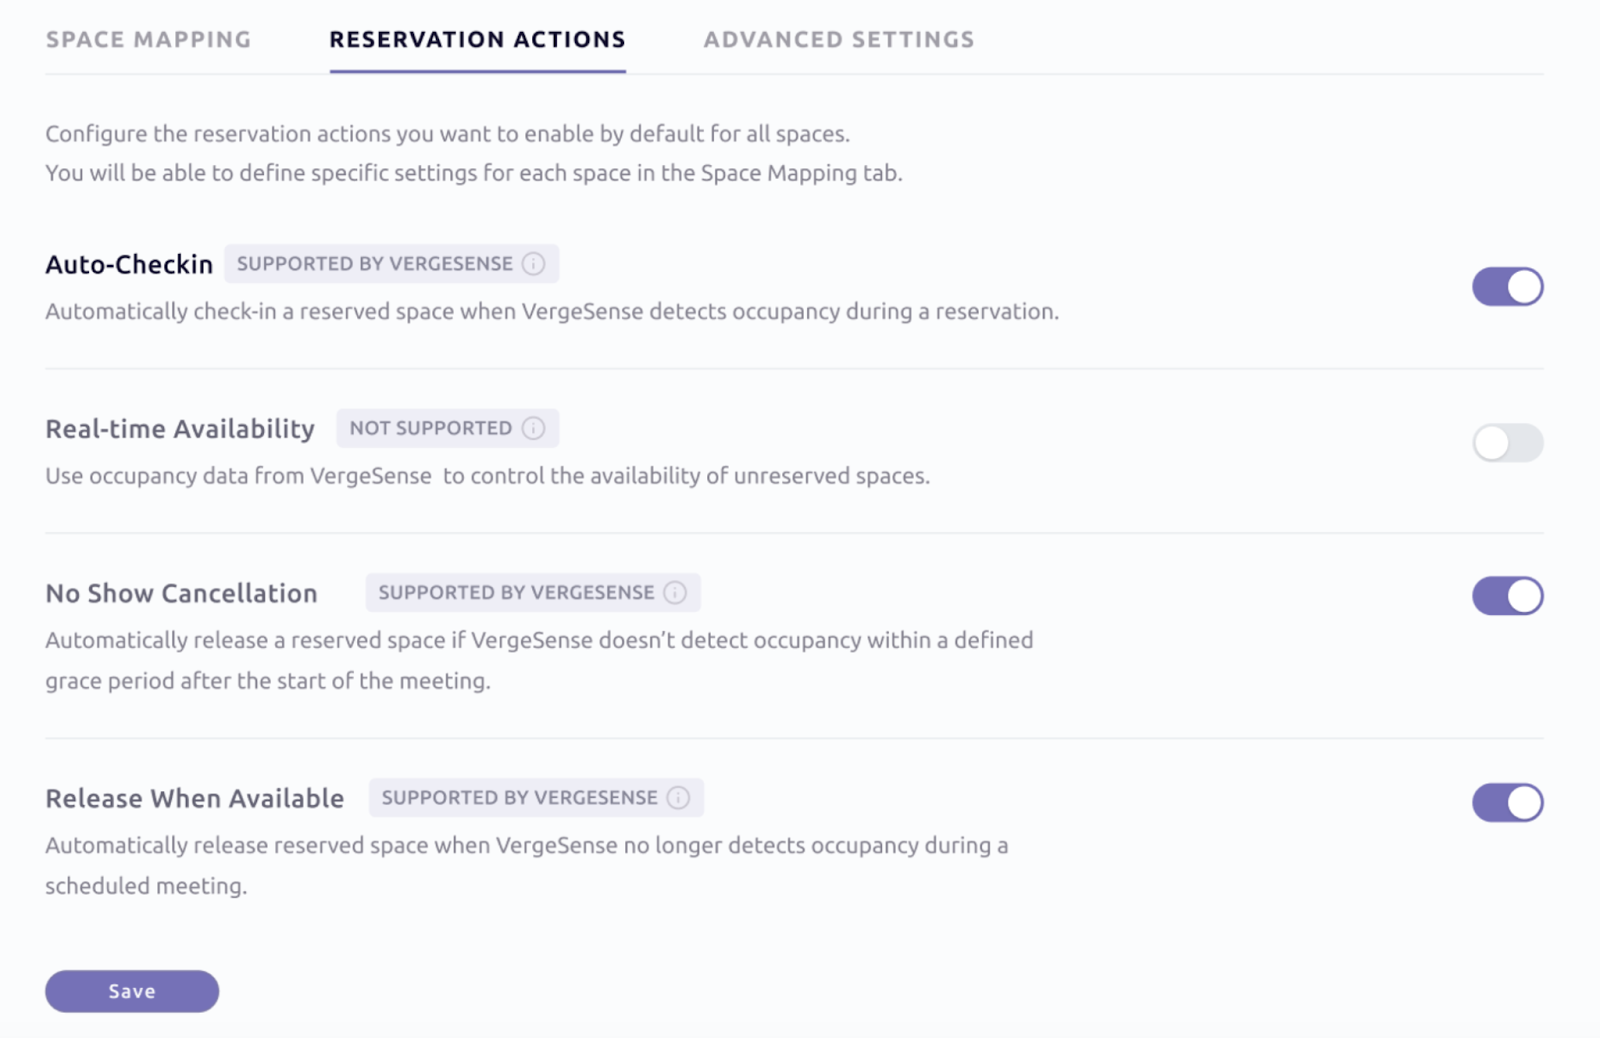1600x1038 pixels.
Task: Save the reservation action settings
Action: coord(132,991)
